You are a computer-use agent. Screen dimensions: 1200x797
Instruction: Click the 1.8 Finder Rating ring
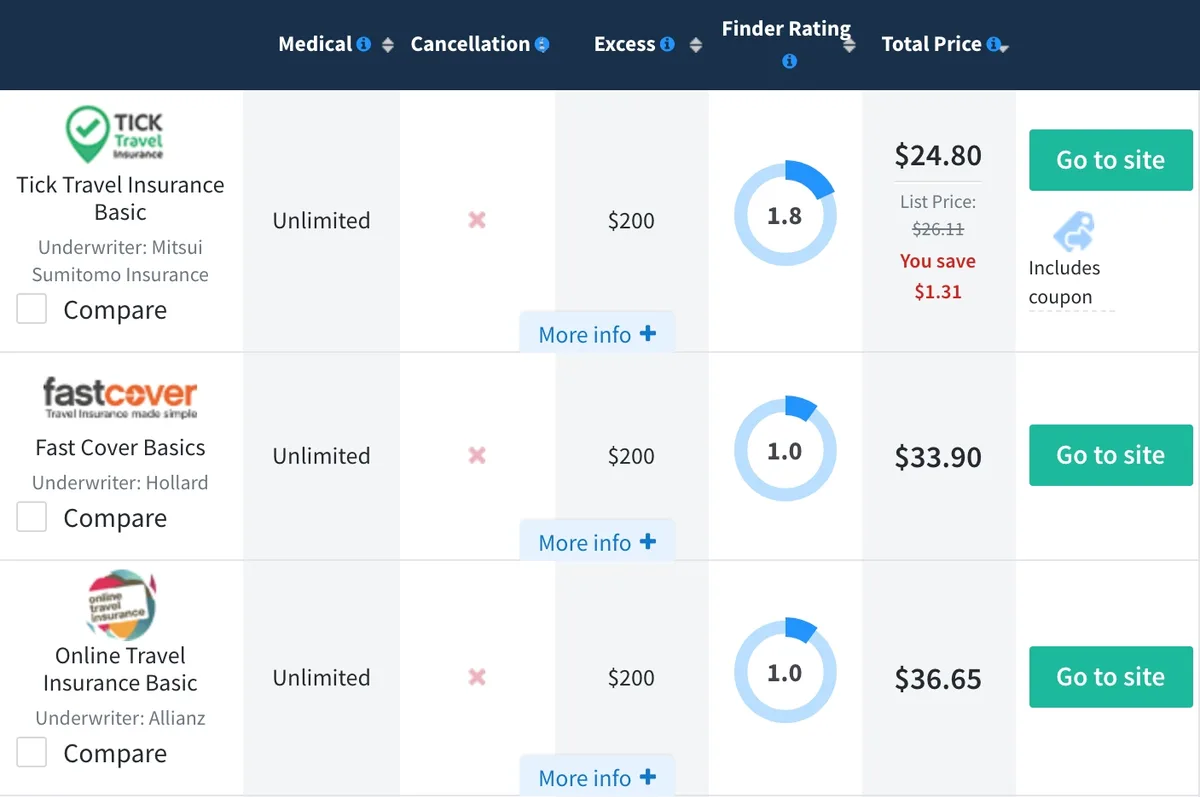[x=785, y=213]
